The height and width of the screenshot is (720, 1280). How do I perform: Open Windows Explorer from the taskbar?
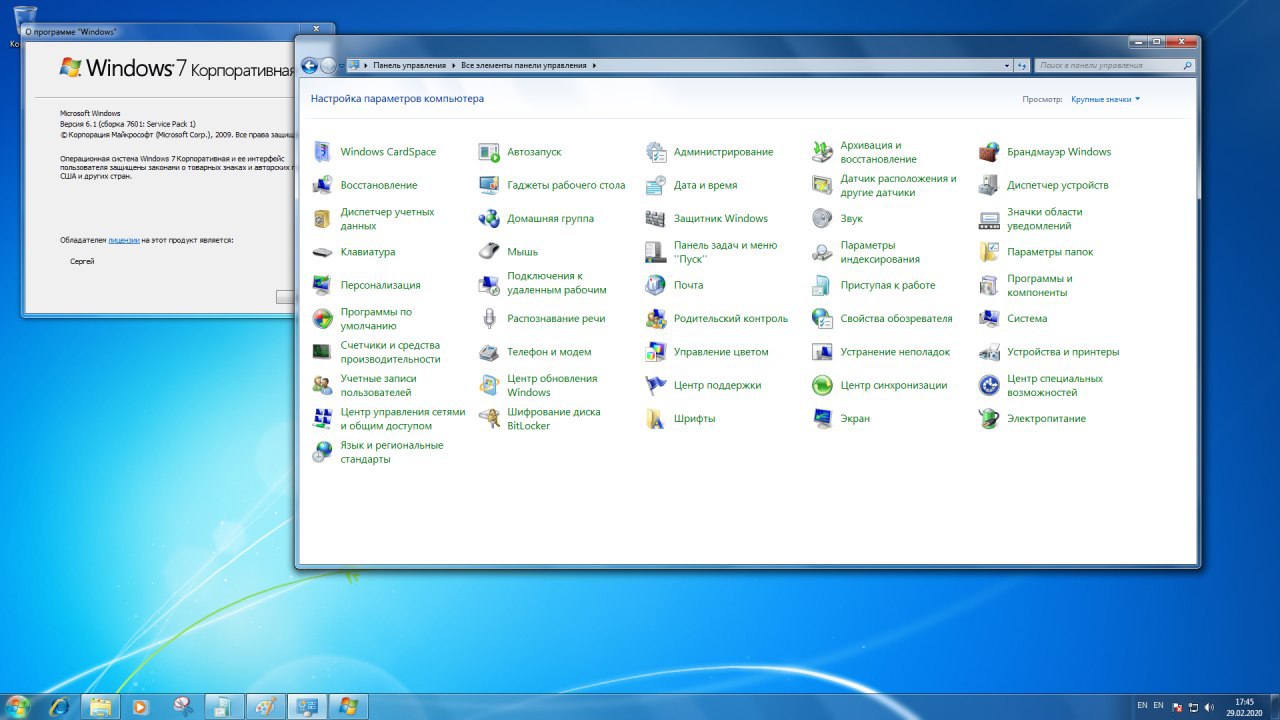click(101, 706)
